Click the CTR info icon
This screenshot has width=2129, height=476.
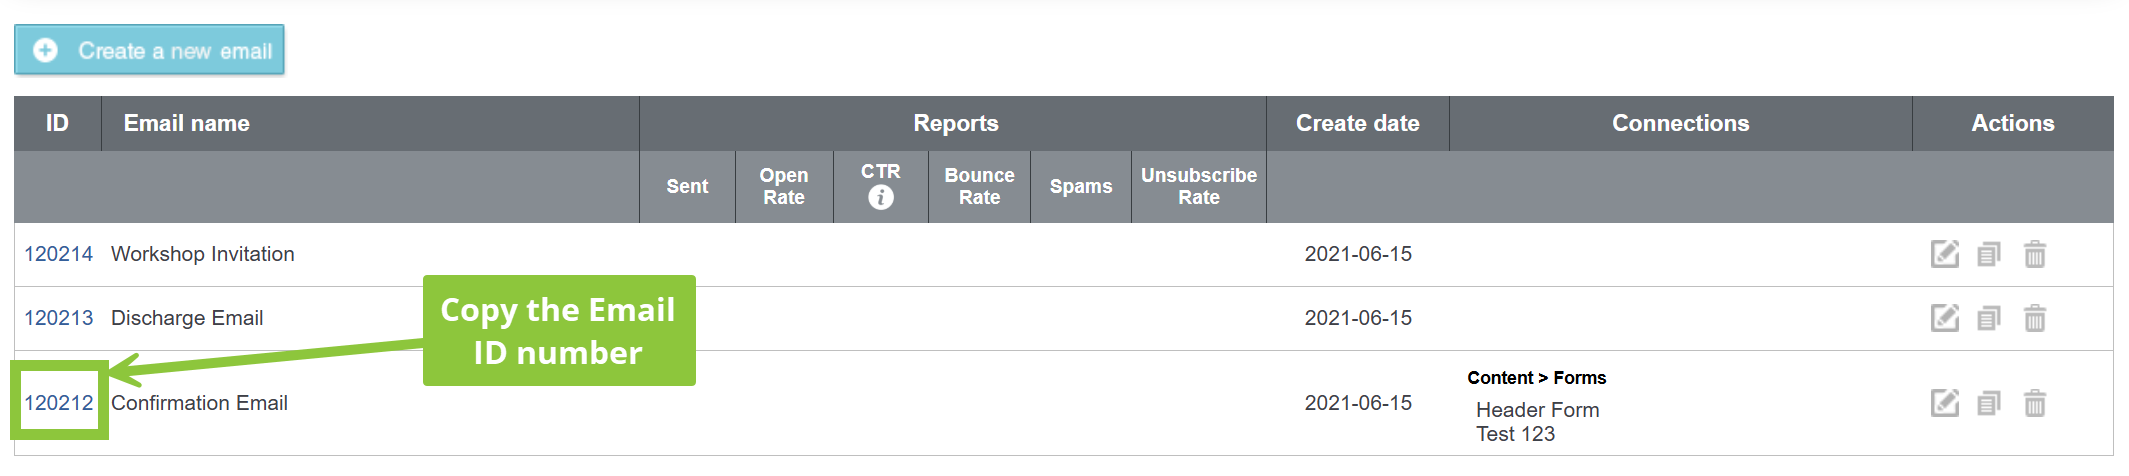(x=880, y=198)
